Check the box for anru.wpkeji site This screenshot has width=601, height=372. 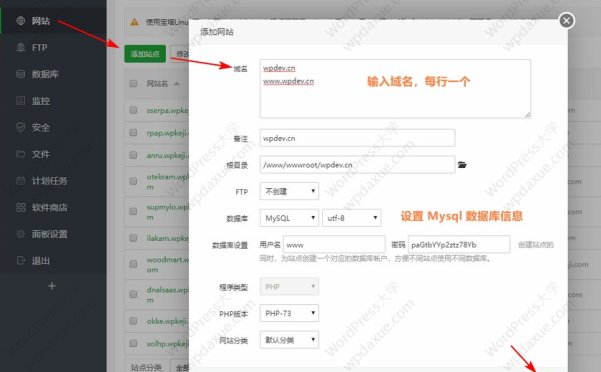pos(133,155)
